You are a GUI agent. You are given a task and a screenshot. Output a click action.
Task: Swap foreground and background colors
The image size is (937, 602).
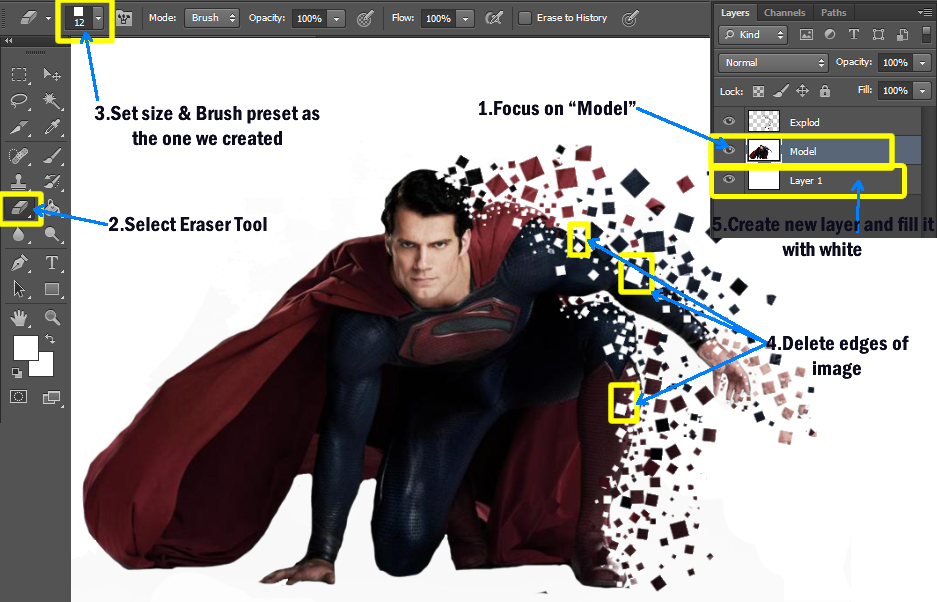coord(50,339)
